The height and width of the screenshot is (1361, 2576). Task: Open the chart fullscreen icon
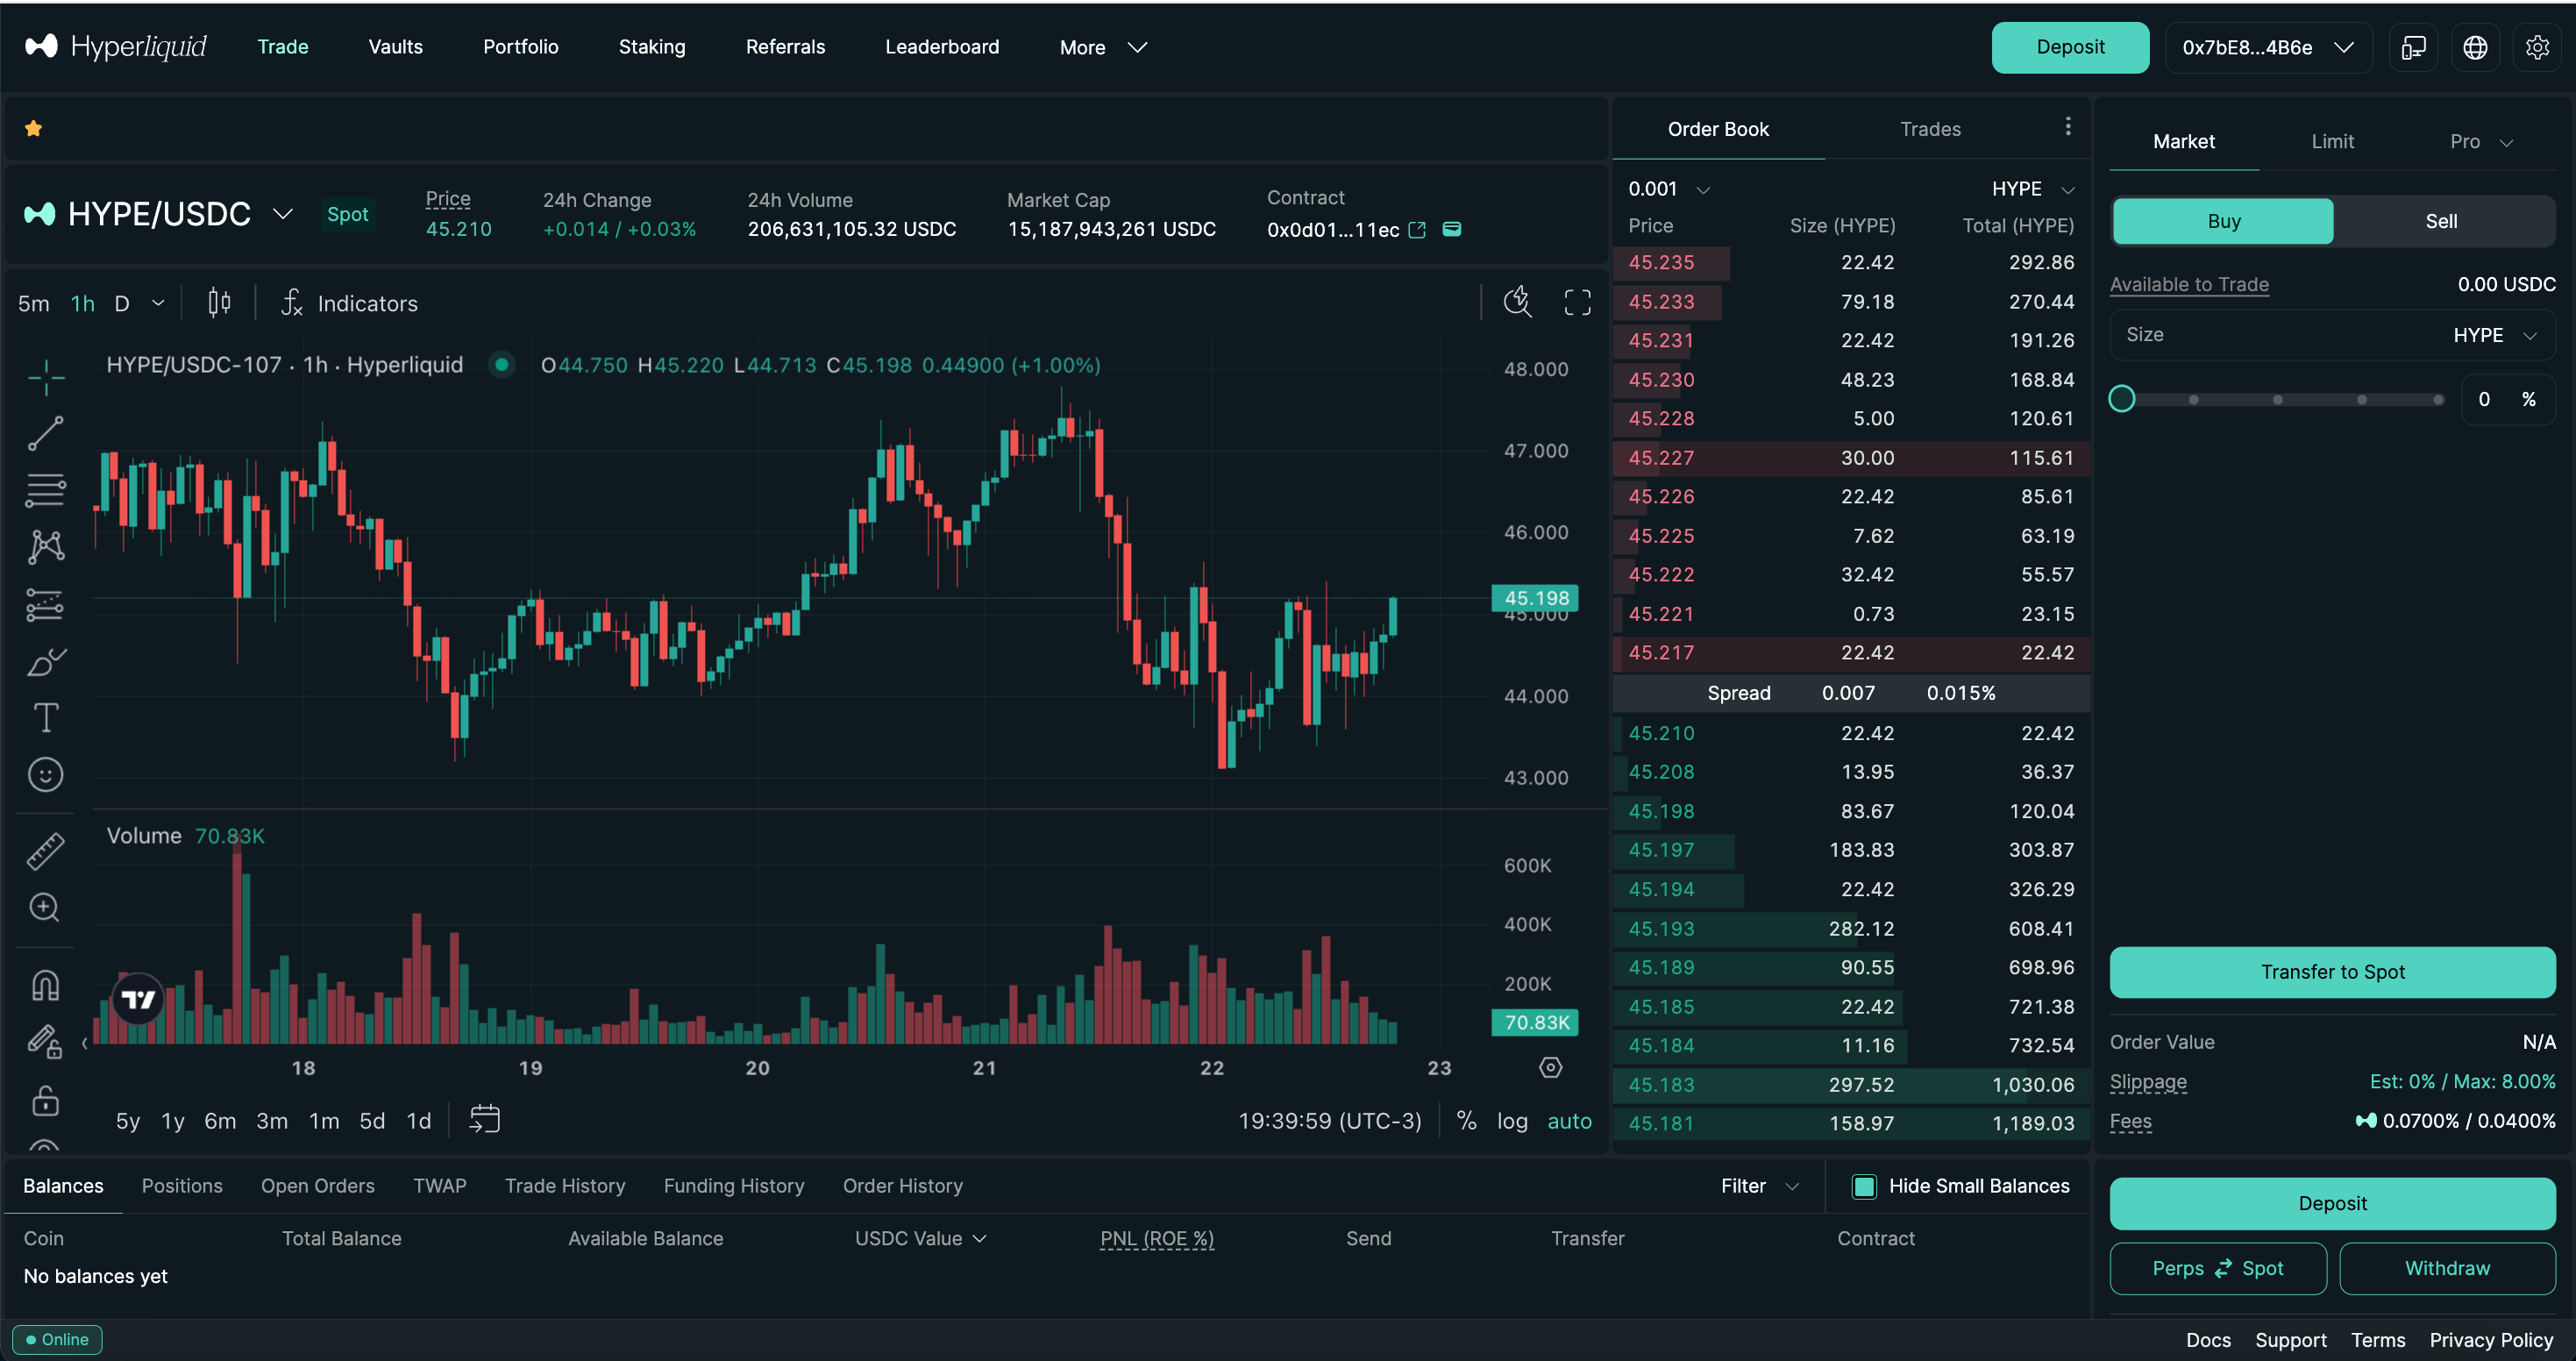[x=1577, y=302]
